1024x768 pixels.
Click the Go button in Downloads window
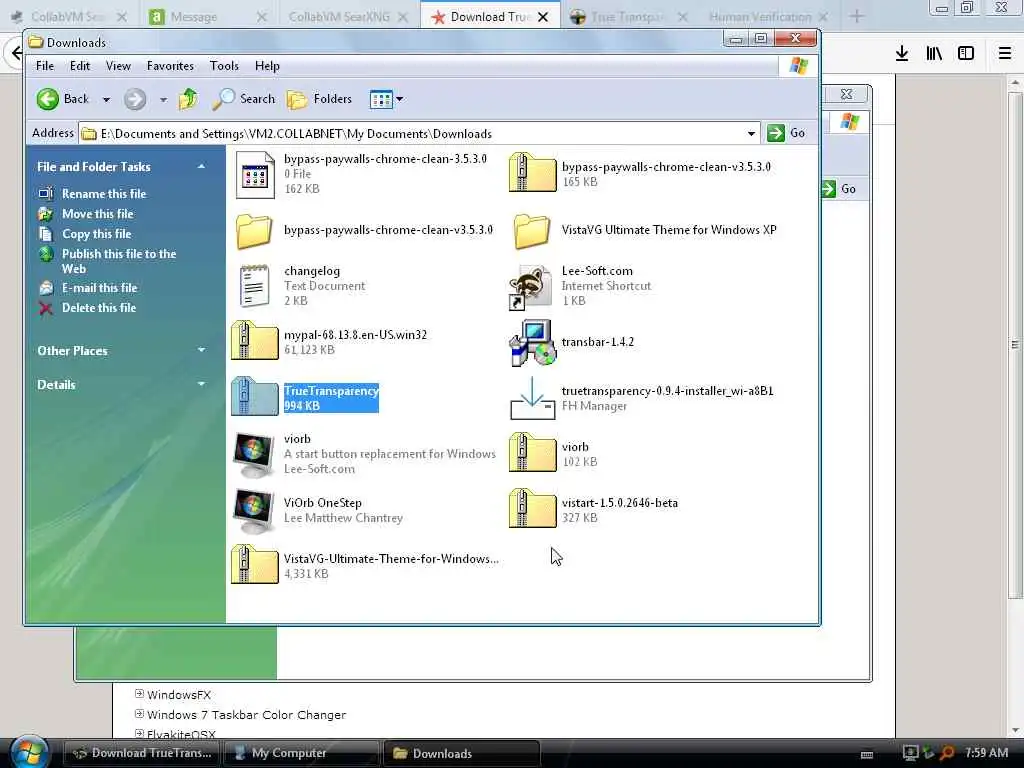point(786,133)
